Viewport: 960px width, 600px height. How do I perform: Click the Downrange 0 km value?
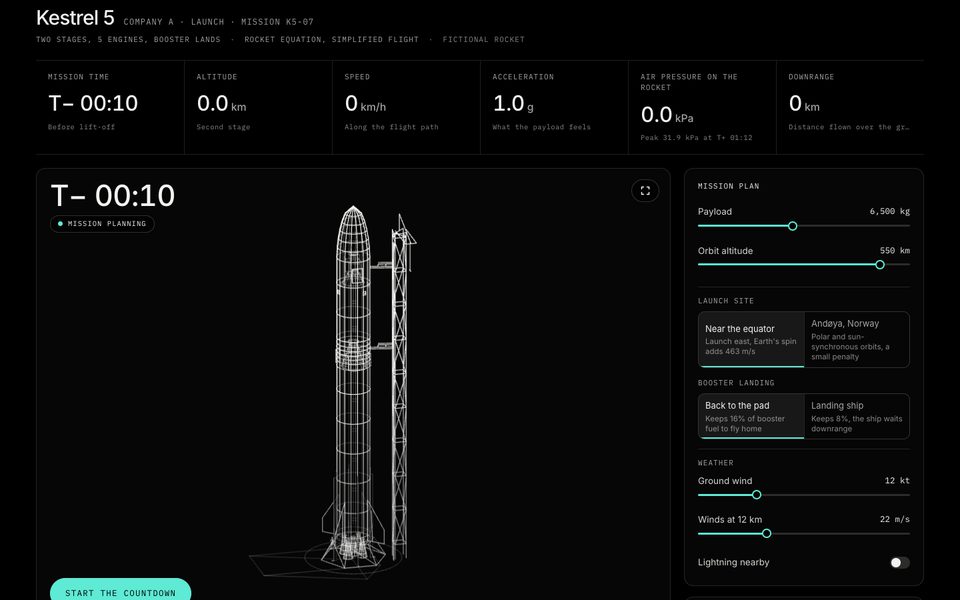click(x=804, y=103)
